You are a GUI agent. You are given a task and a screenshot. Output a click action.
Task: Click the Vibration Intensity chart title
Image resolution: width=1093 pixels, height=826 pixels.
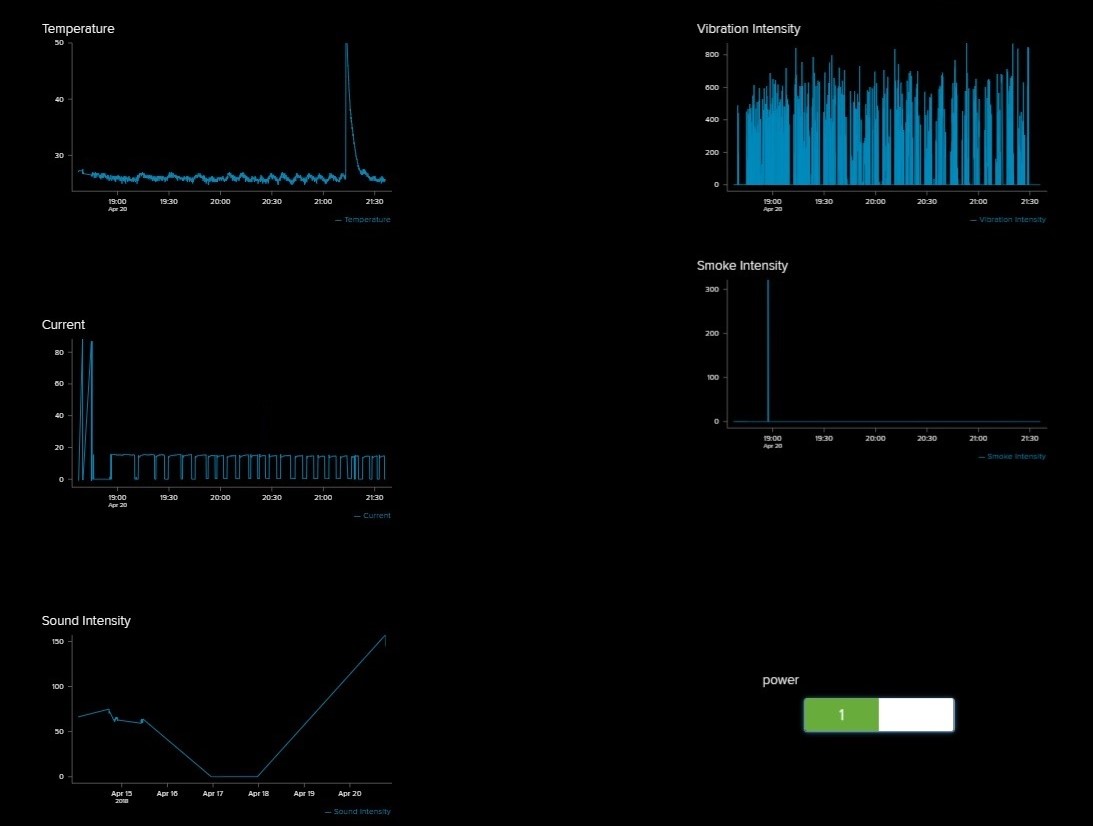(x=749, y=29)
